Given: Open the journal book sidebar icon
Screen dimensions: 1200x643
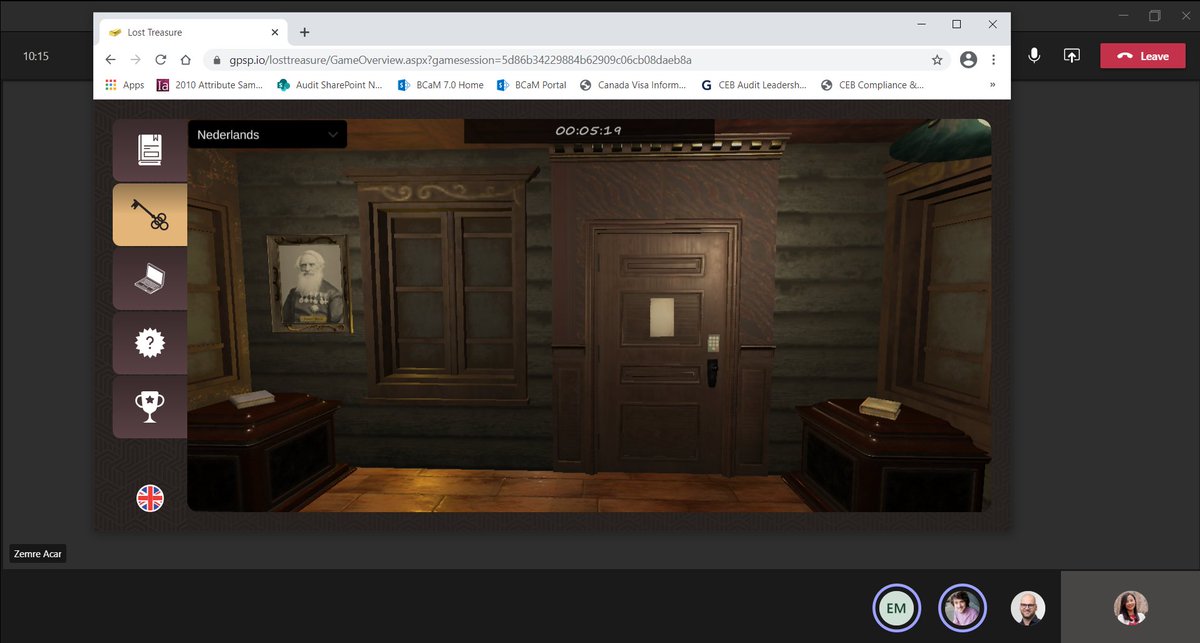Looking at the screenshot, I should [x=150, y=150].
